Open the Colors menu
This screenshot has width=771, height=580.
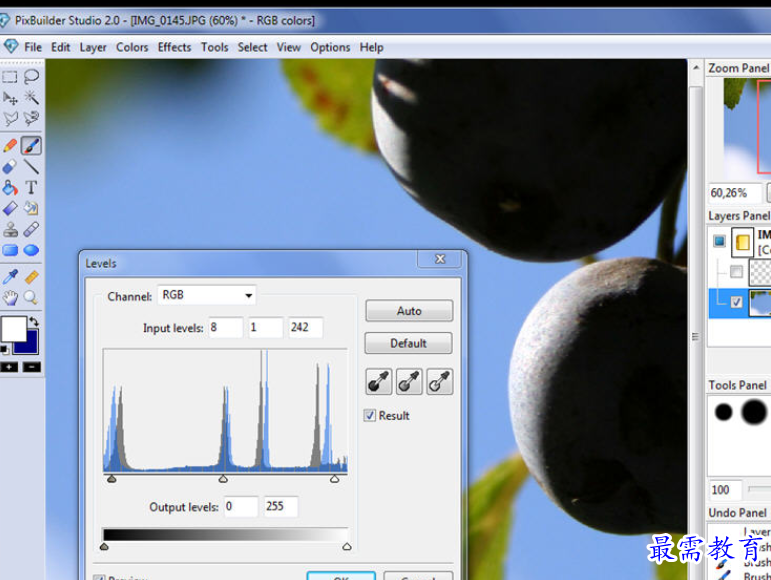[132, 47]
